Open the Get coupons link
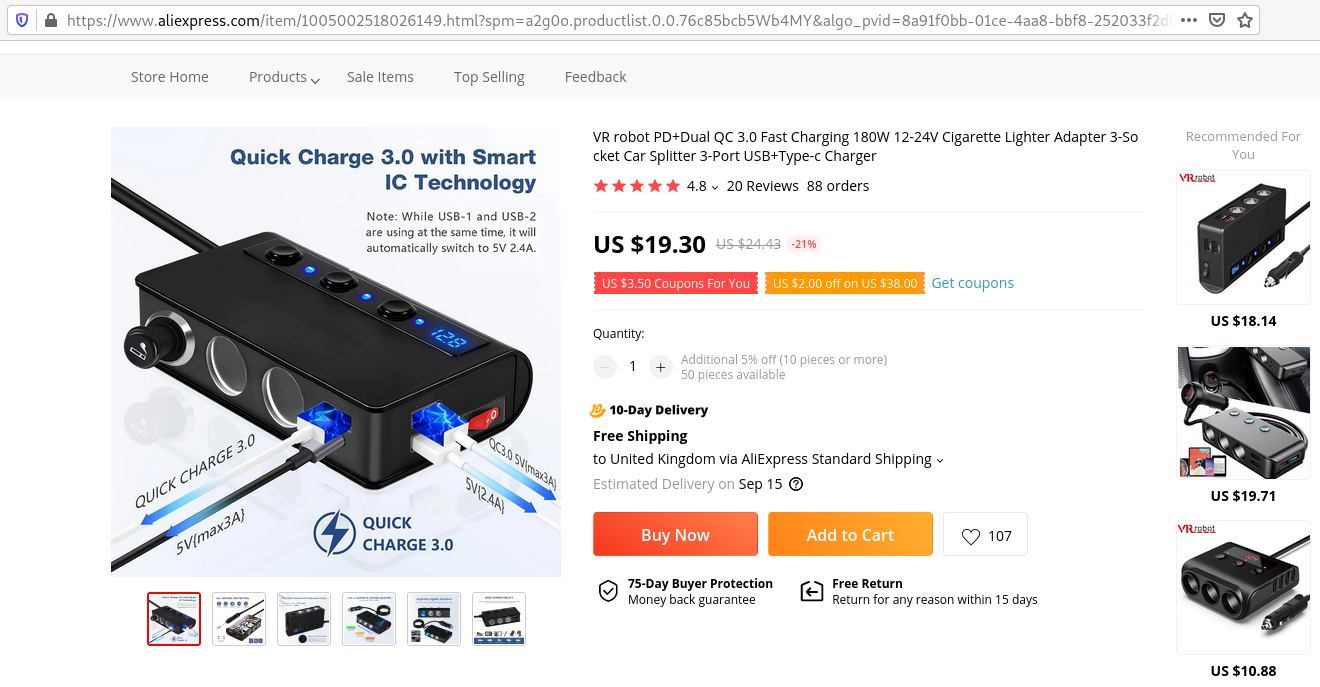This screenshot has height=687, width=1320. point(972,283)
